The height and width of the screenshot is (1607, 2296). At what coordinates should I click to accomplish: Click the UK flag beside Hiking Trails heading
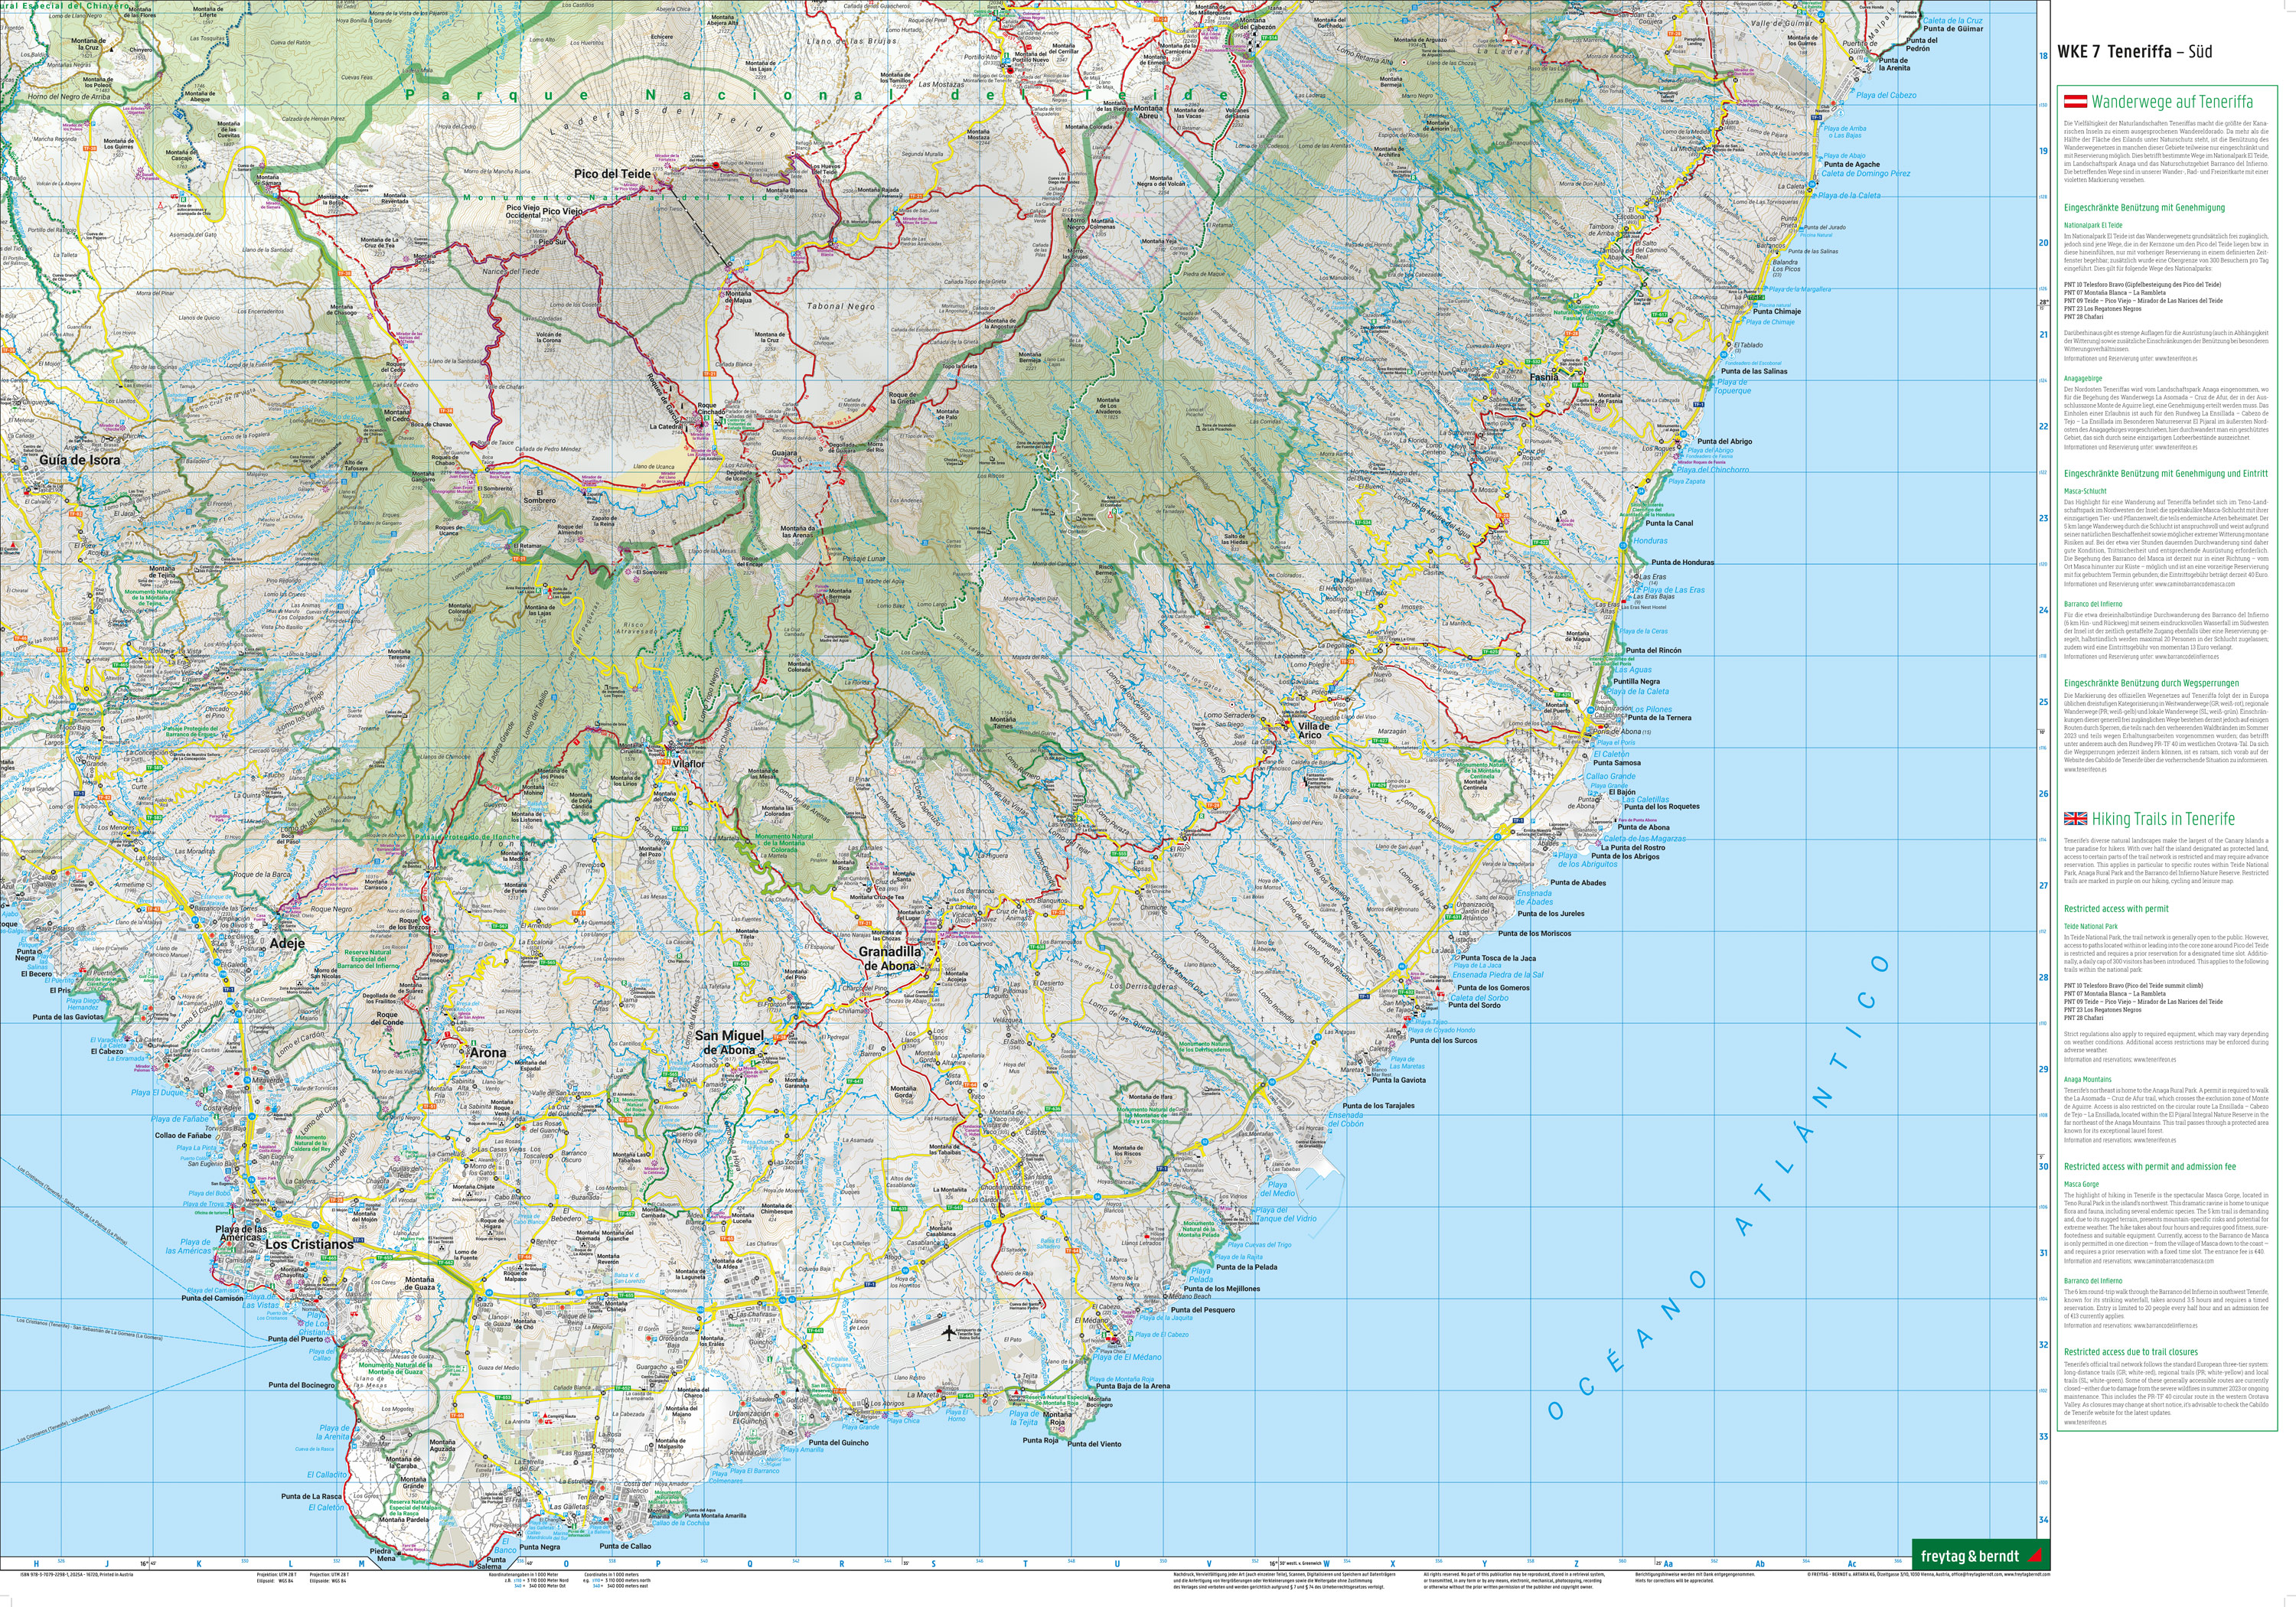point(2075,818)
